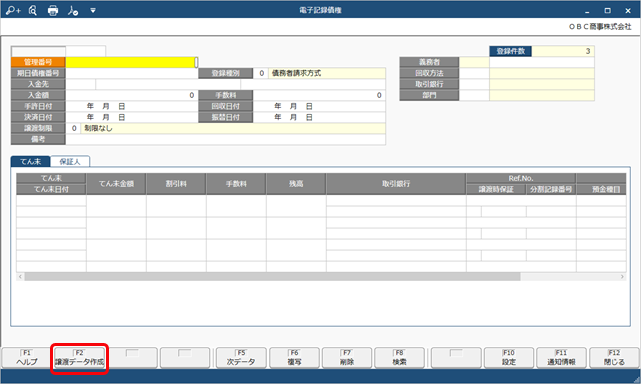Click the 譲渡時保証 column header
The height and width of the screenshot is (384, 641).
coord(496,189)
